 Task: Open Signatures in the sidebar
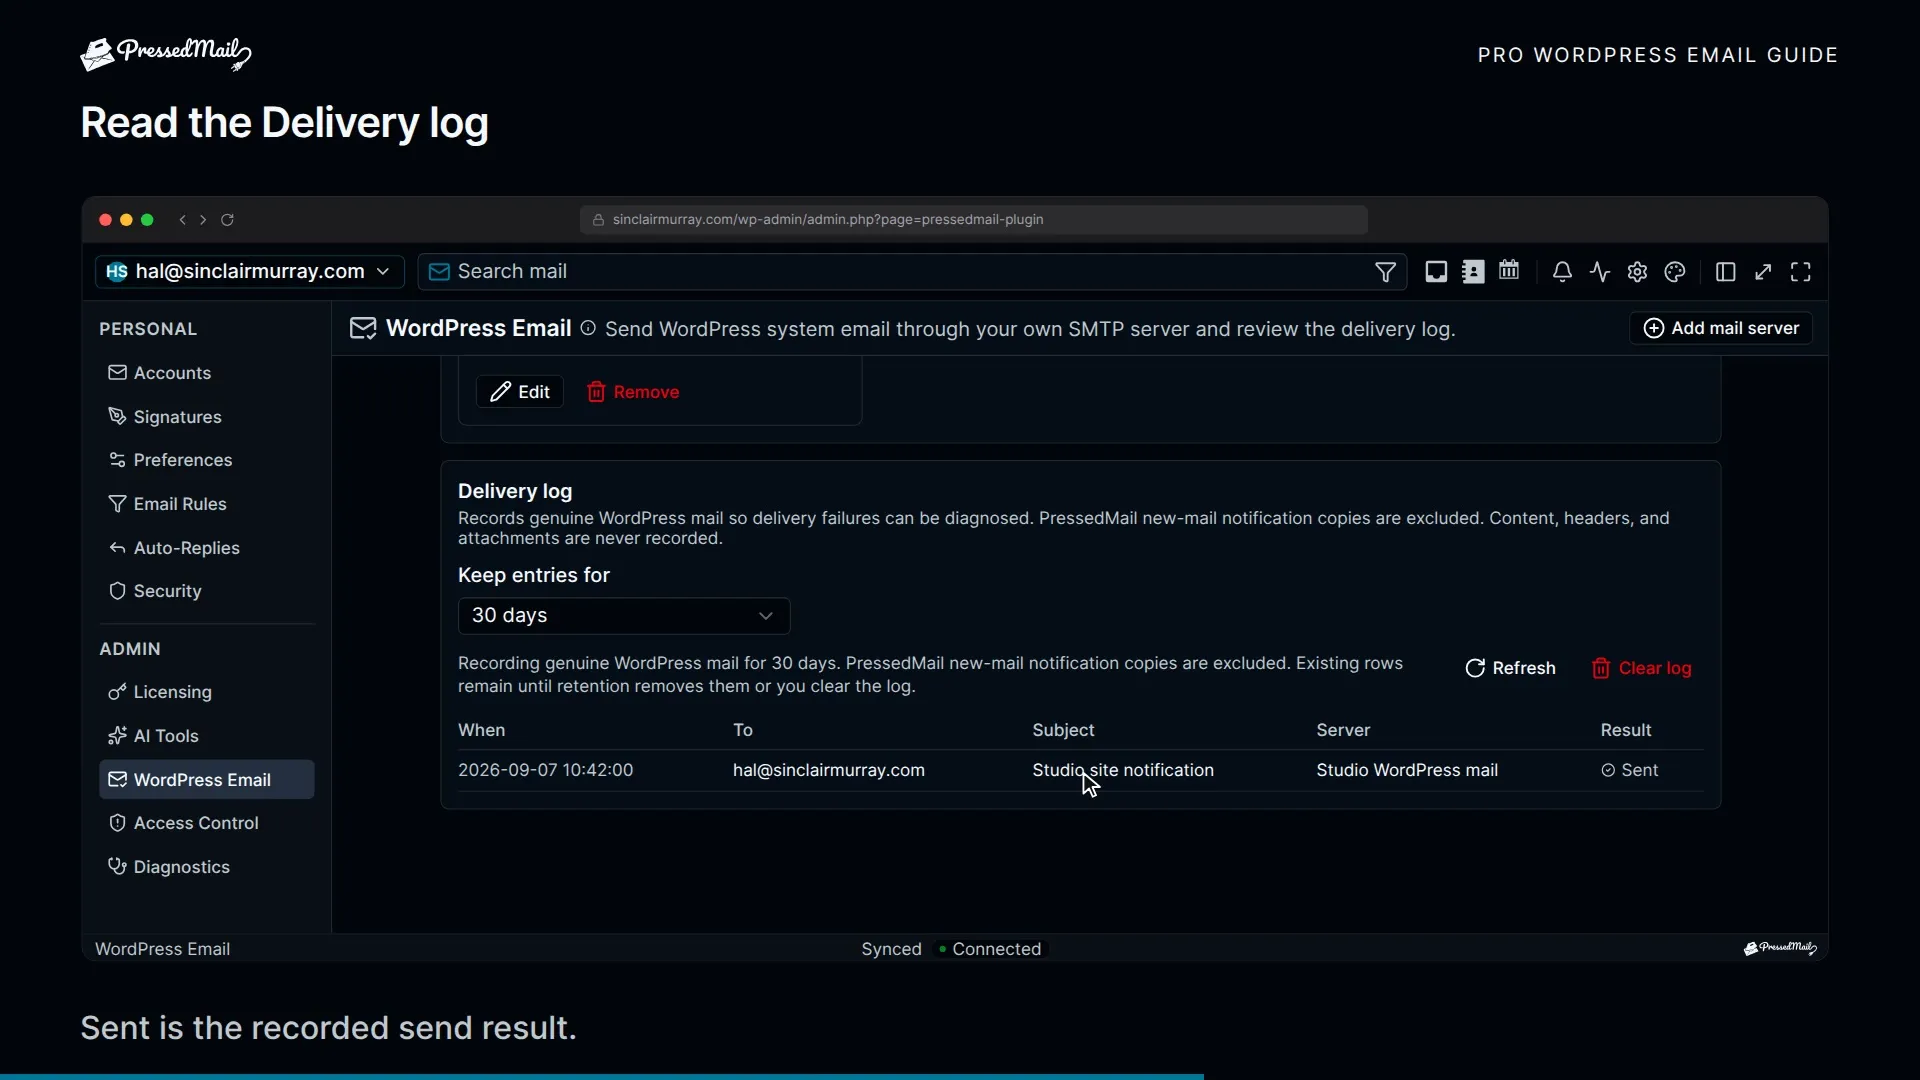[x=207, y=417]
